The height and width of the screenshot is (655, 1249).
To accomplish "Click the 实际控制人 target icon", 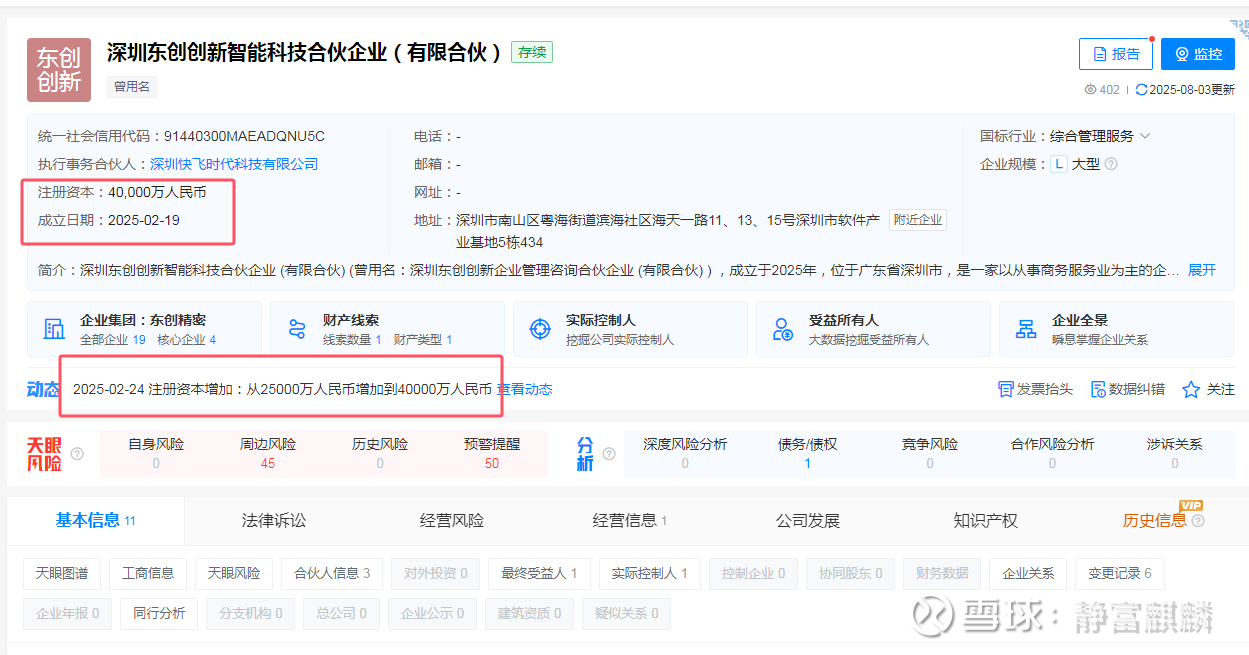I will pos(540,329).
